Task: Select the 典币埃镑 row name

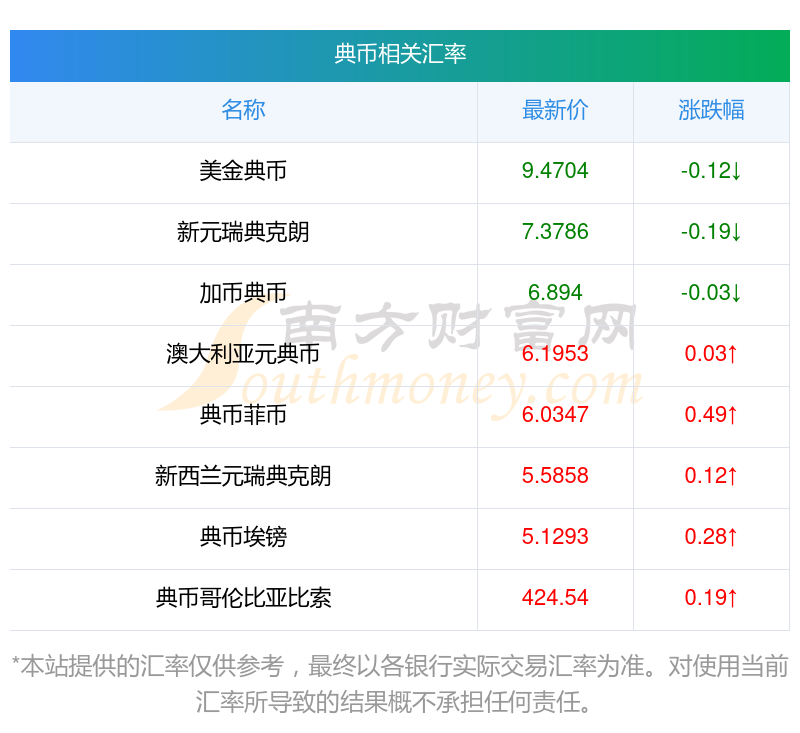Action: 243,537
